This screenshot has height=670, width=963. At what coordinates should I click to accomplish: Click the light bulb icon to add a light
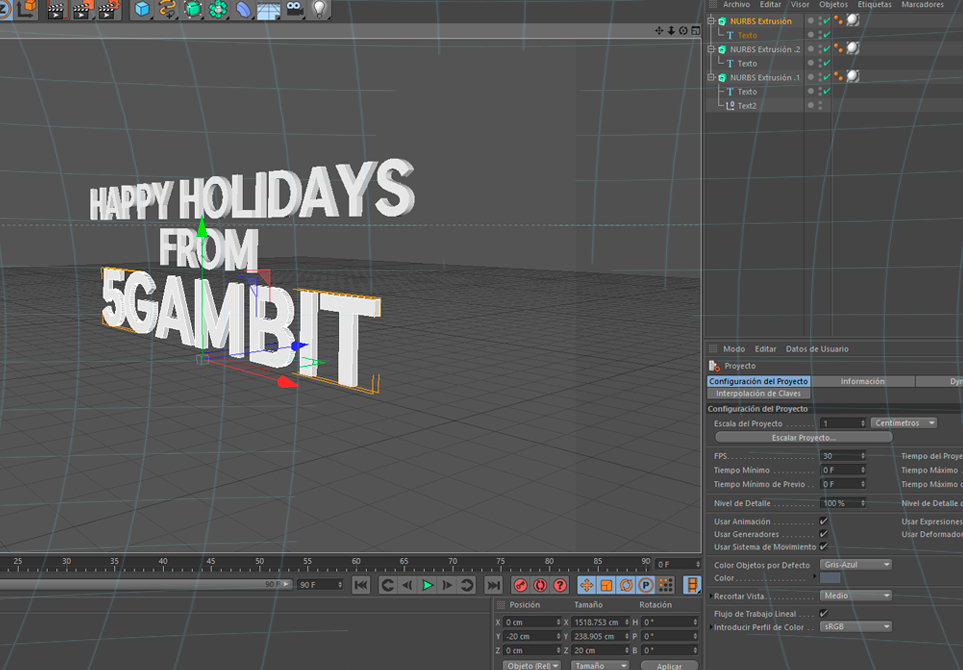(319, 10)
